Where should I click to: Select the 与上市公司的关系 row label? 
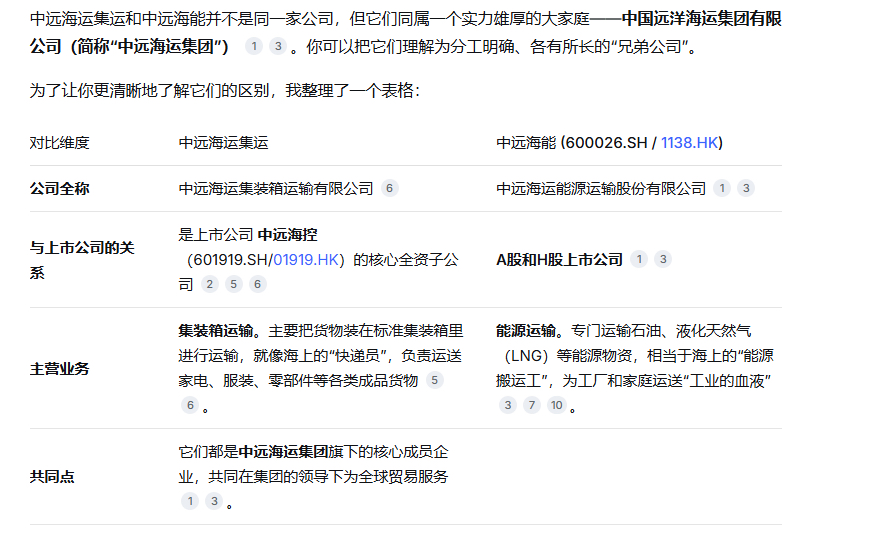pos(82,260)
